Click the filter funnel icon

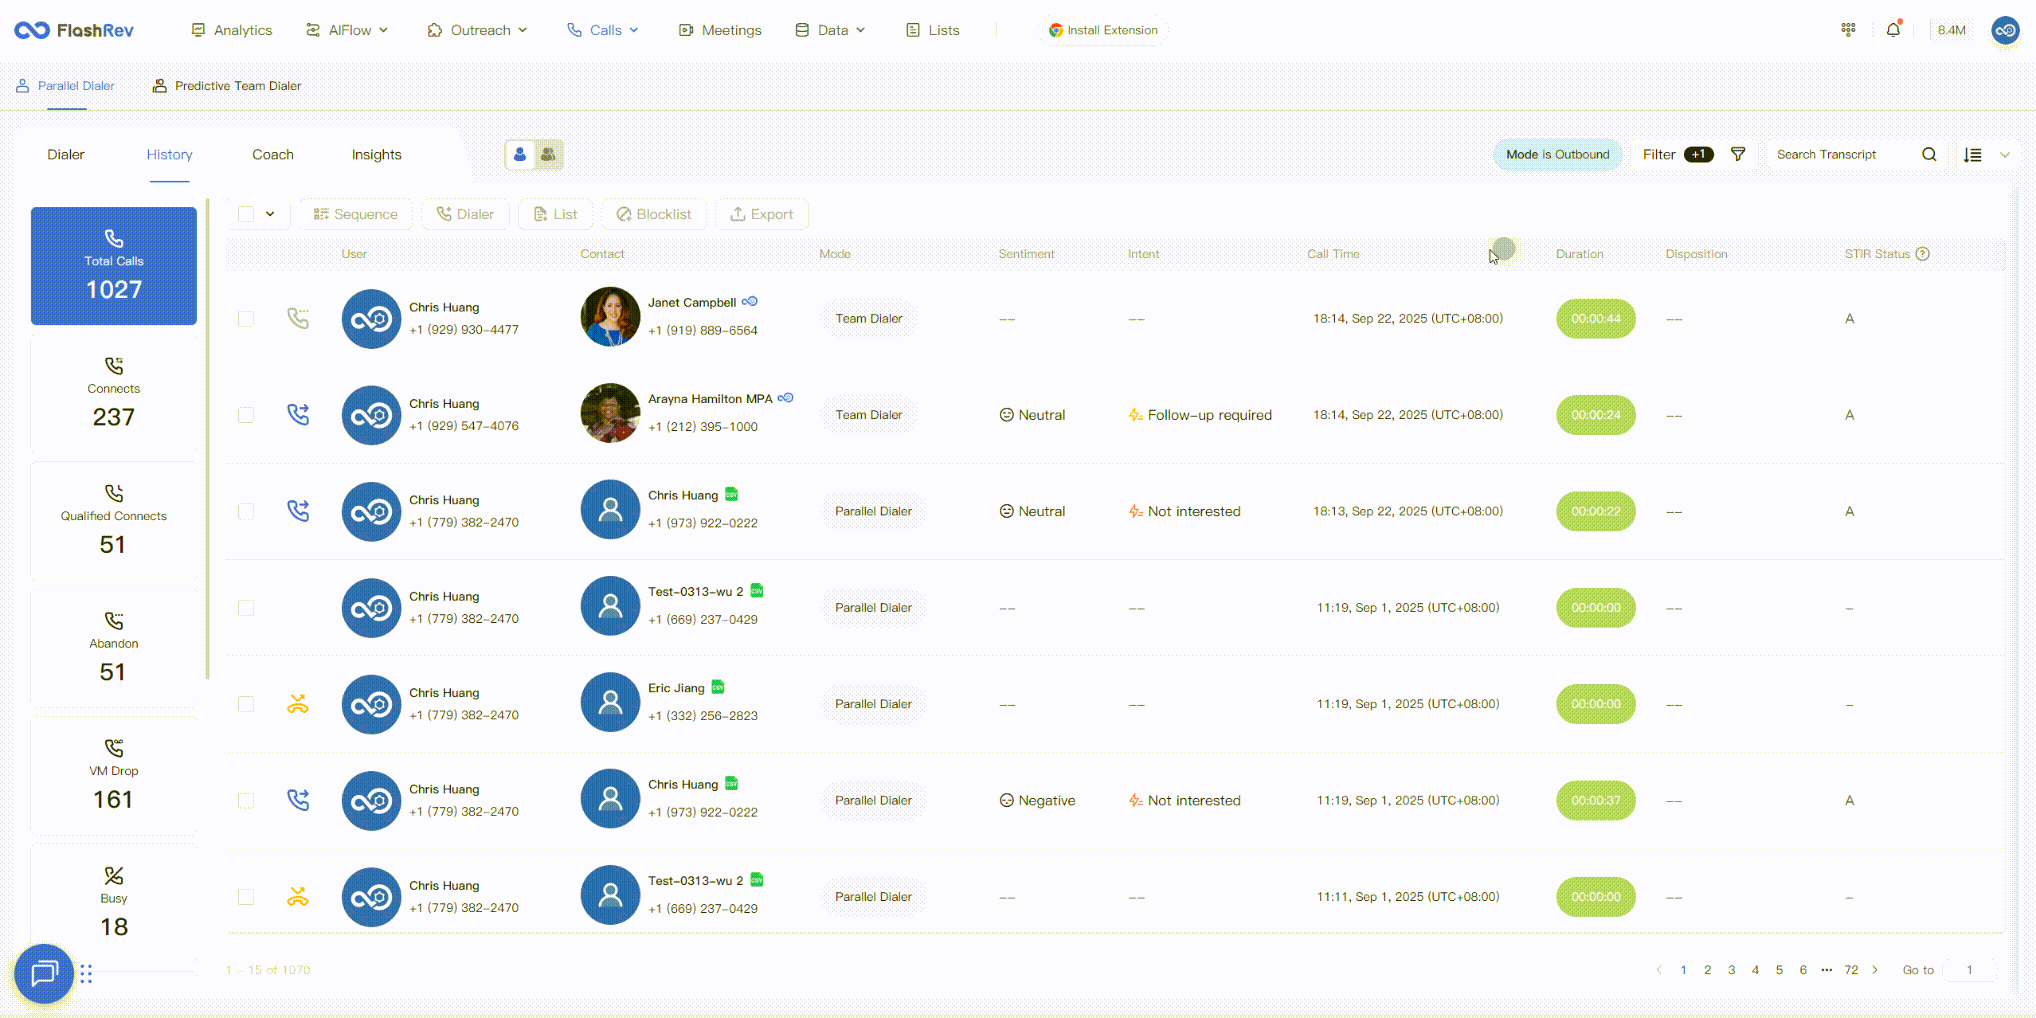pos(1738,154)
